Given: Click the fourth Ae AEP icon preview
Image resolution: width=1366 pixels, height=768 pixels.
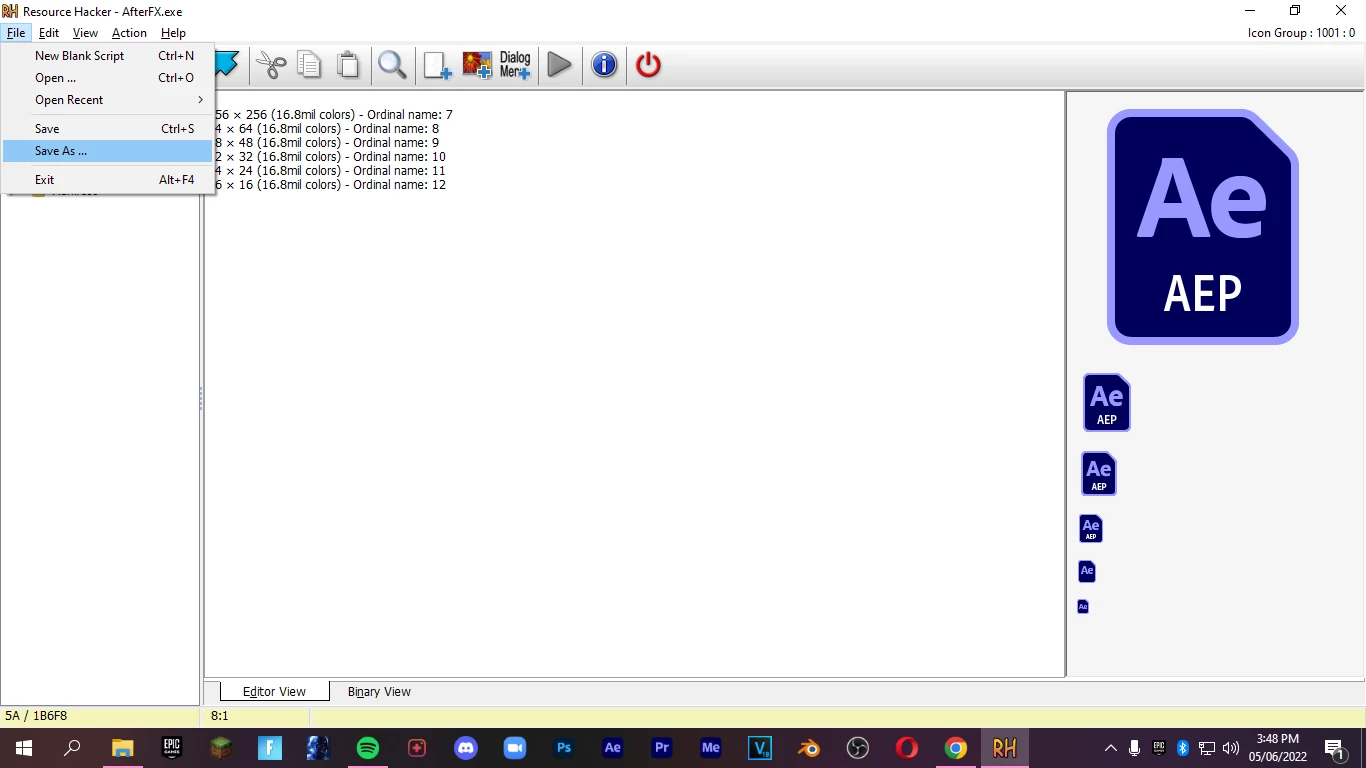Looking at the screenshot, I should (1091, 529).
